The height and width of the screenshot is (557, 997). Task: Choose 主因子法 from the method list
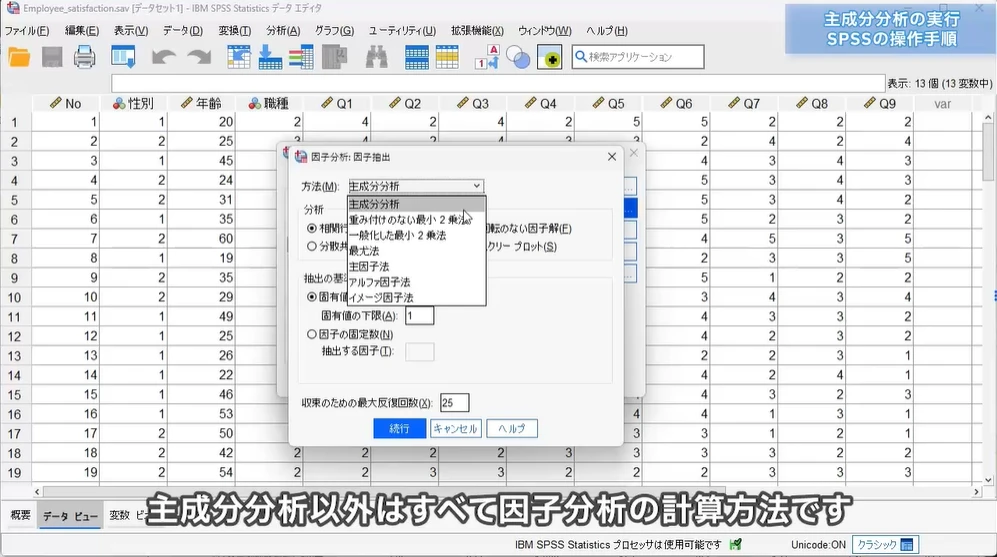click(369, 267)
